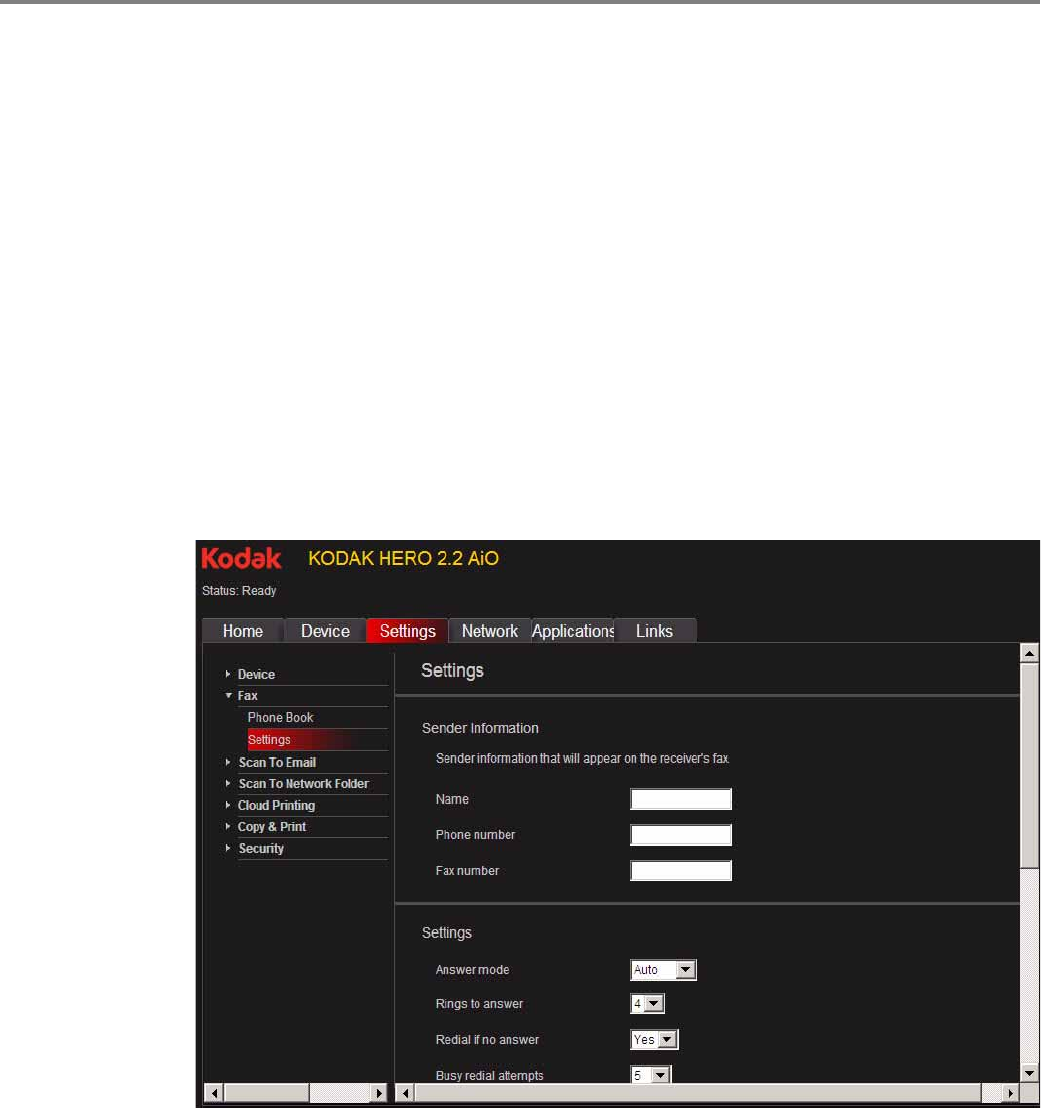Focus the Fax number field

click(681, 871)
